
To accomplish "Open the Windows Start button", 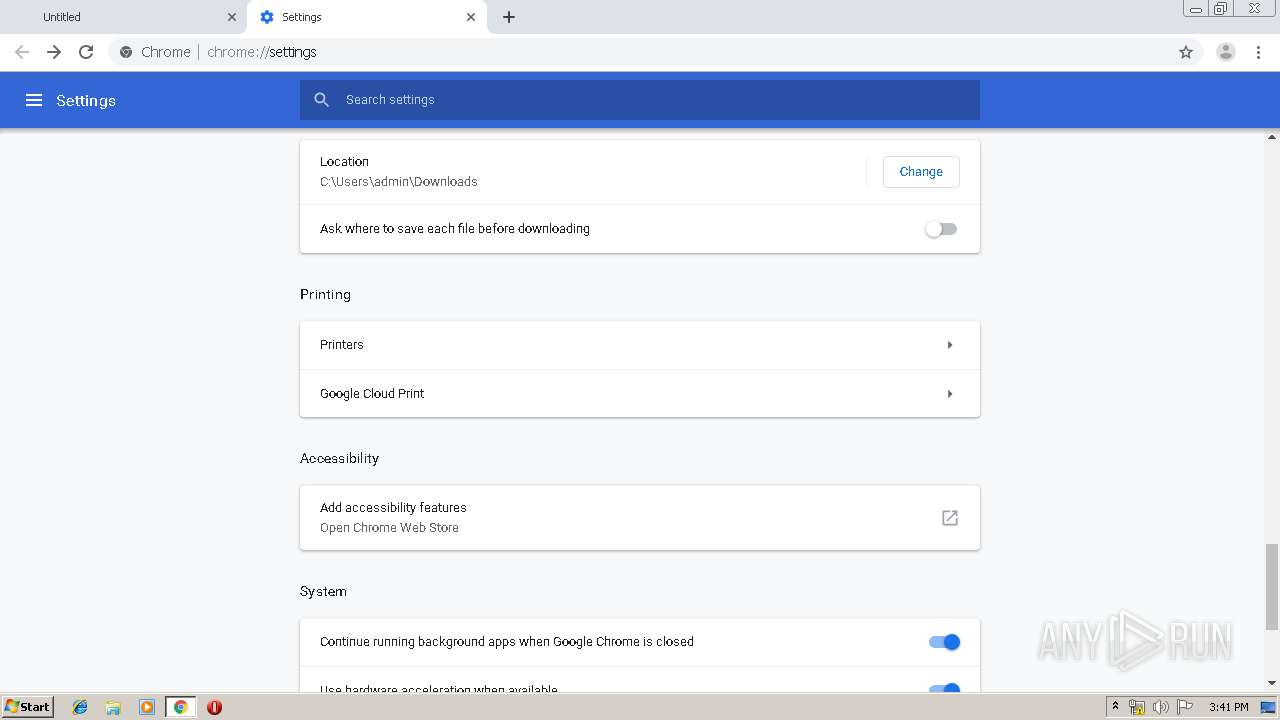I will (x=27, y=707).
